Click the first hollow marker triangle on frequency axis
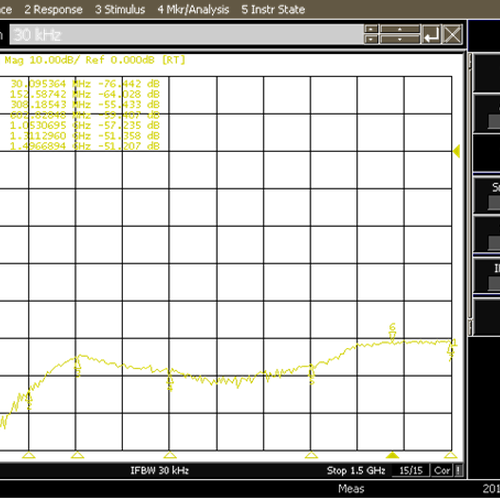Screen dimensions: 500x500 click(x=29, y=455)
